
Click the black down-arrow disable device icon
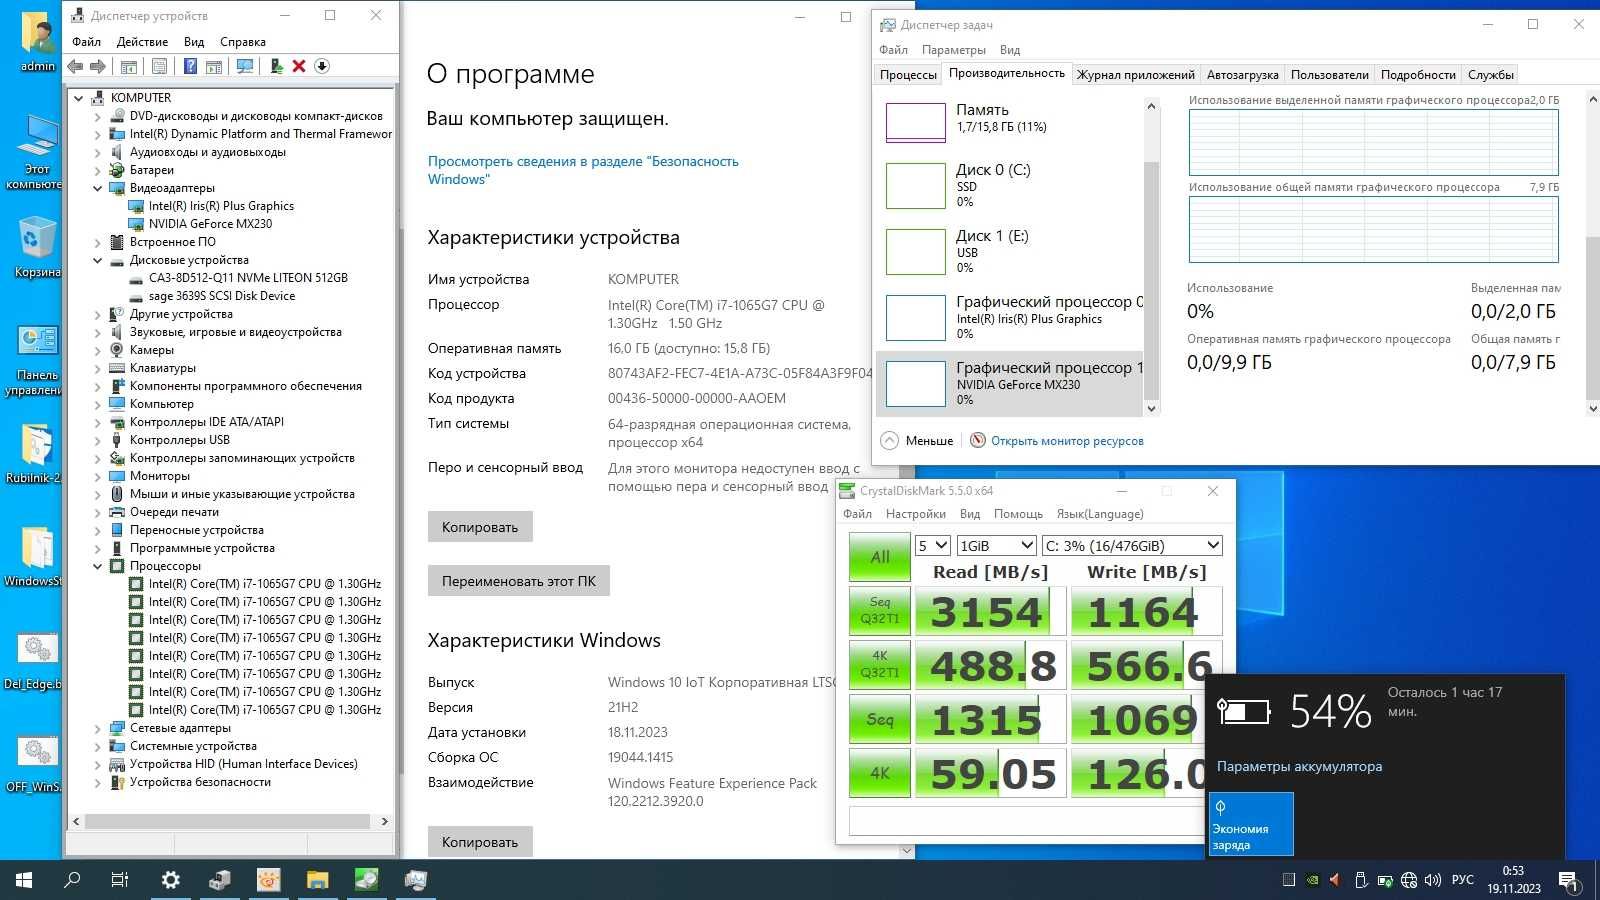pyautogui.click(x=322, y=66)
